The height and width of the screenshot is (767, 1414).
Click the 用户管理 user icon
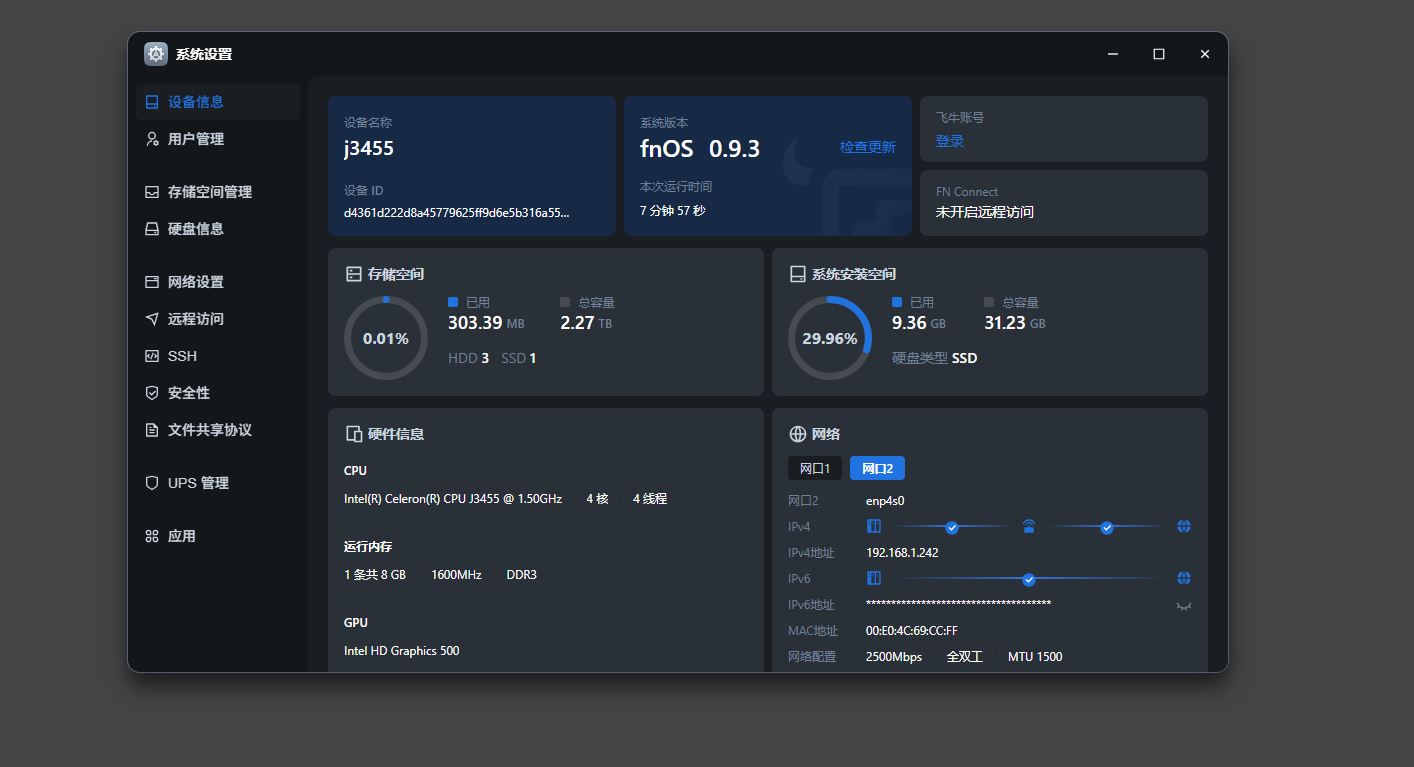tap(152, 139)
